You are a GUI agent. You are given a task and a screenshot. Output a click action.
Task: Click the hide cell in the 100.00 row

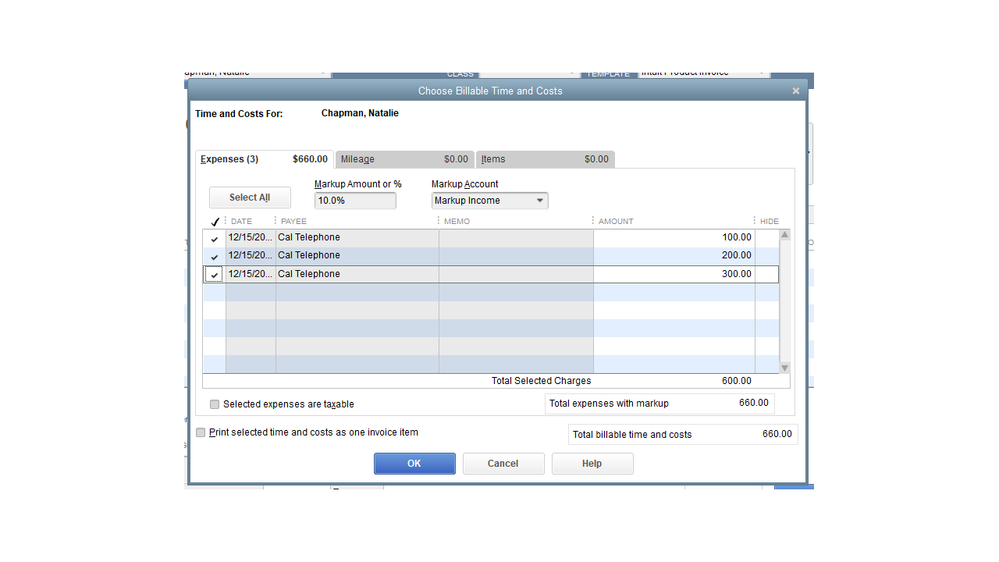[x=767, y=238]
